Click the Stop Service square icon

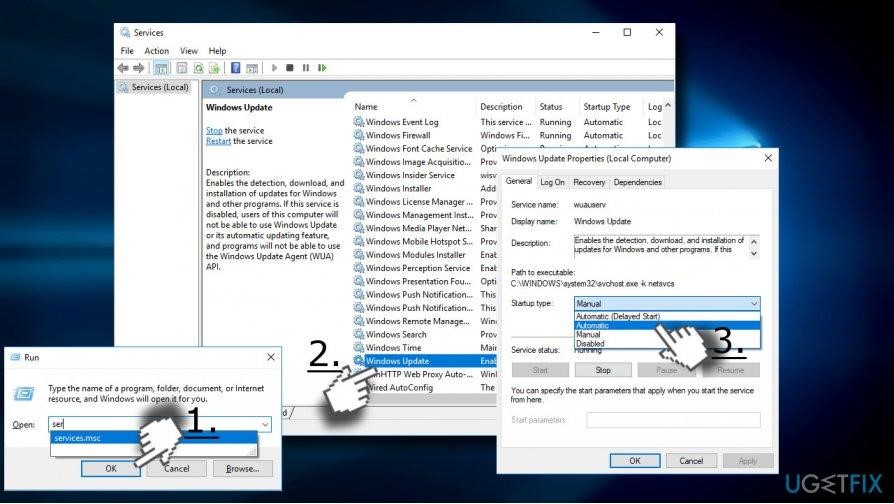click(290, 68)
